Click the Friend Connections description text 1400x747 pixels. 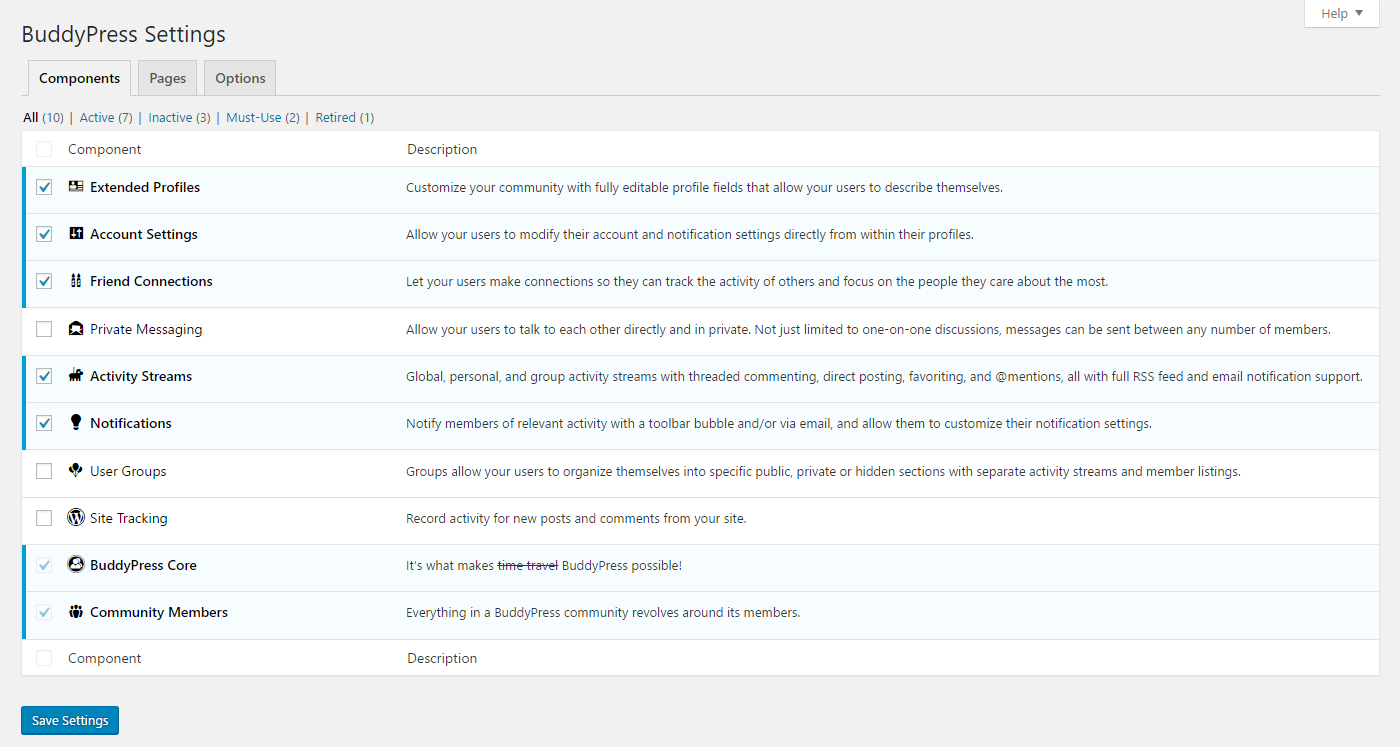757,281
